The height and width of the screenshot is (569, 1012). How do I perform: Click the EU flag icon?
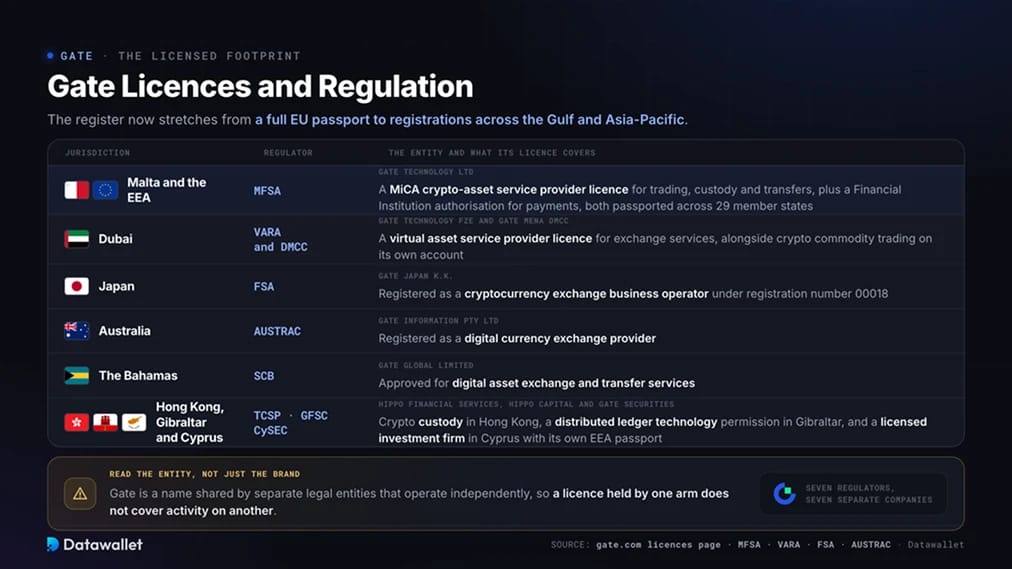[105, 190]
